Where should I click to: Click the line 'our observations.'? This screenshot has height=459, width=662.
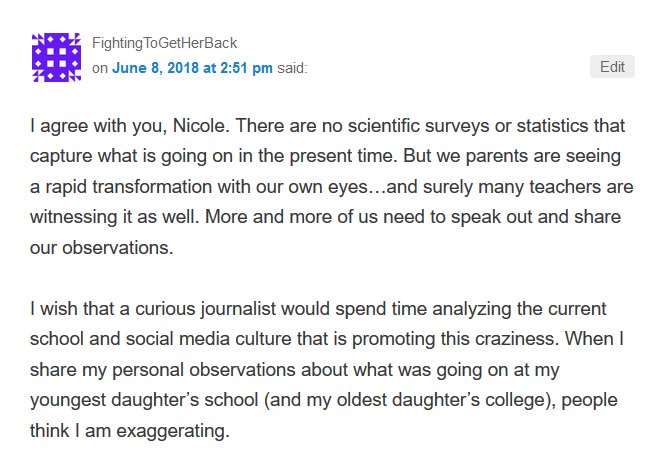click(102, 248)
